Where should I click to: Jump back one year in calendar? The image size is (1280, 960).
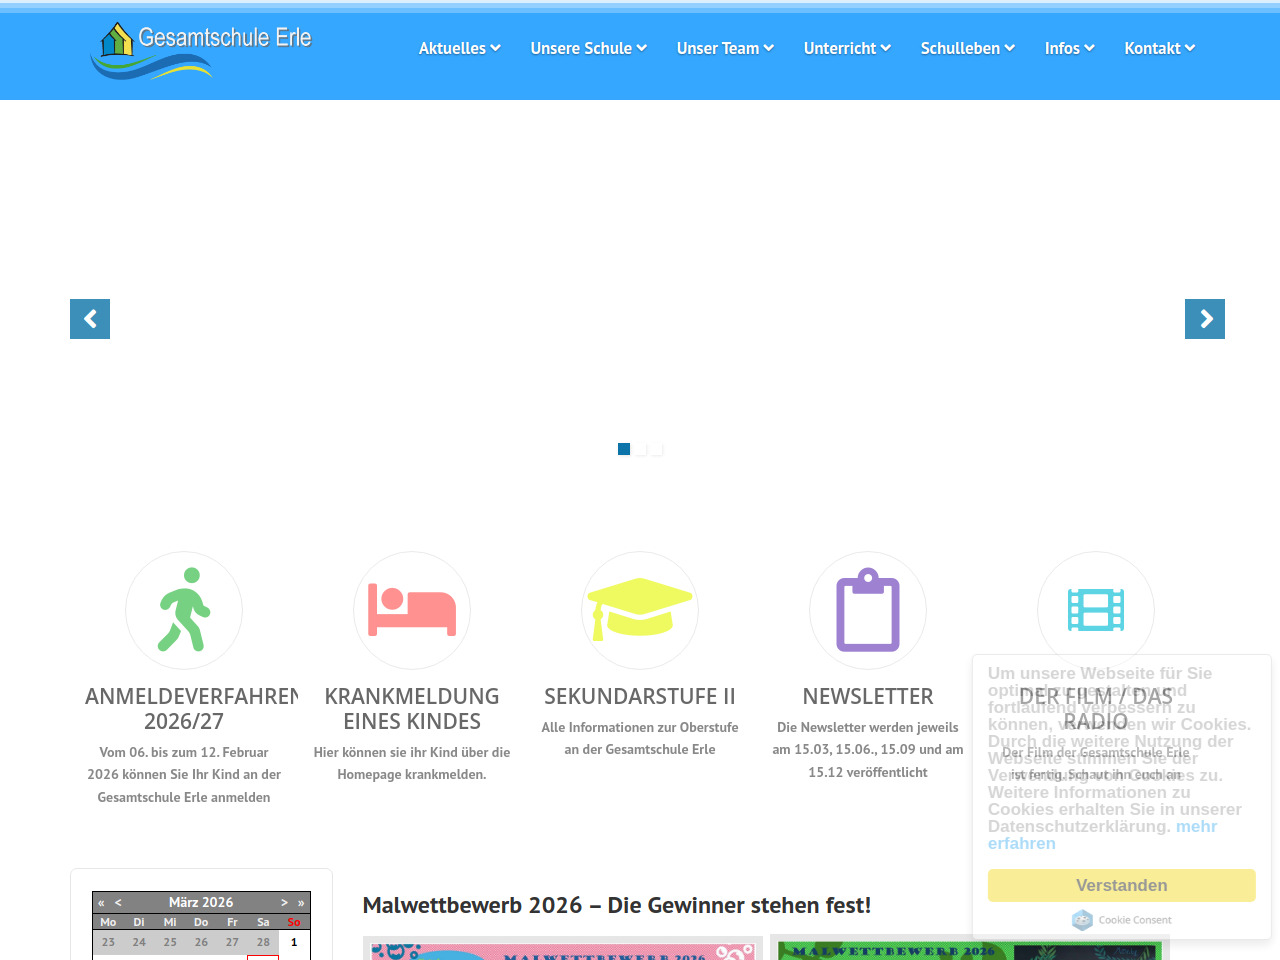(101, 902)
